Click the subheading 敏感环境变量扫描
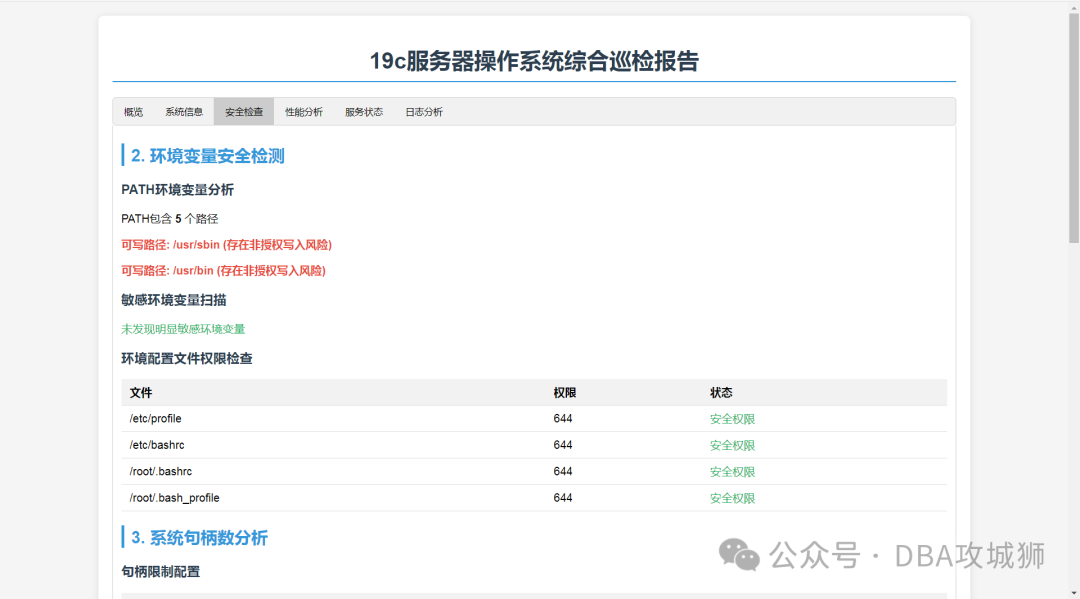The height and width of the screenshot is (599, 1080). point(174,300)
